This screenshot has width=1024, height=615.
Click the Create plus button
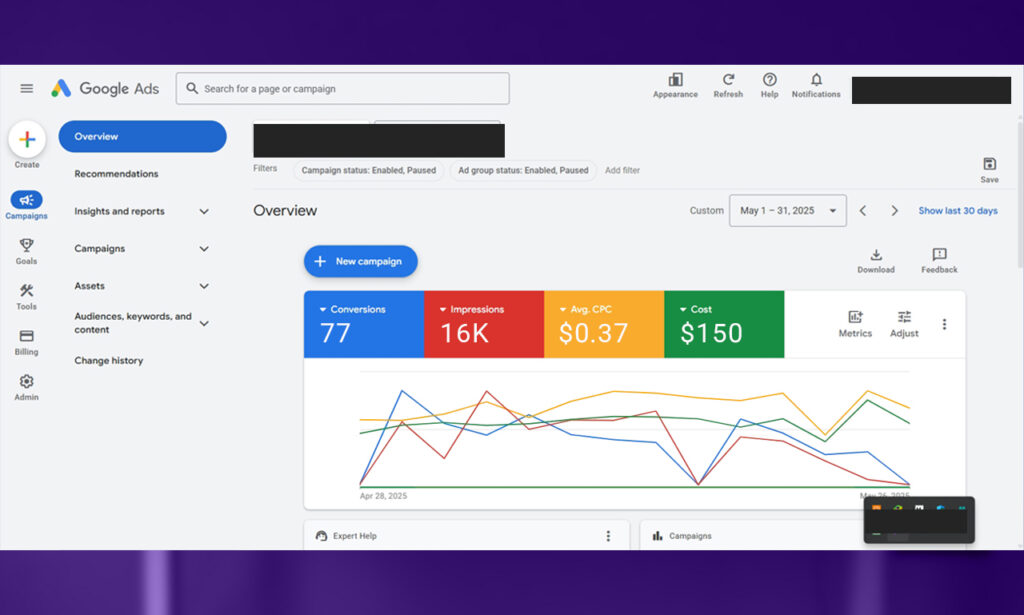[27, 139]
